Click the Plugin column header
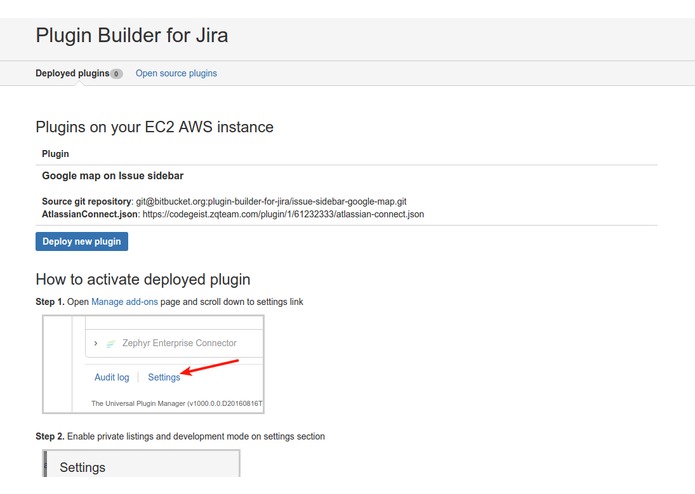The height and width of the screenshot is (494, 695). point(55,154)
